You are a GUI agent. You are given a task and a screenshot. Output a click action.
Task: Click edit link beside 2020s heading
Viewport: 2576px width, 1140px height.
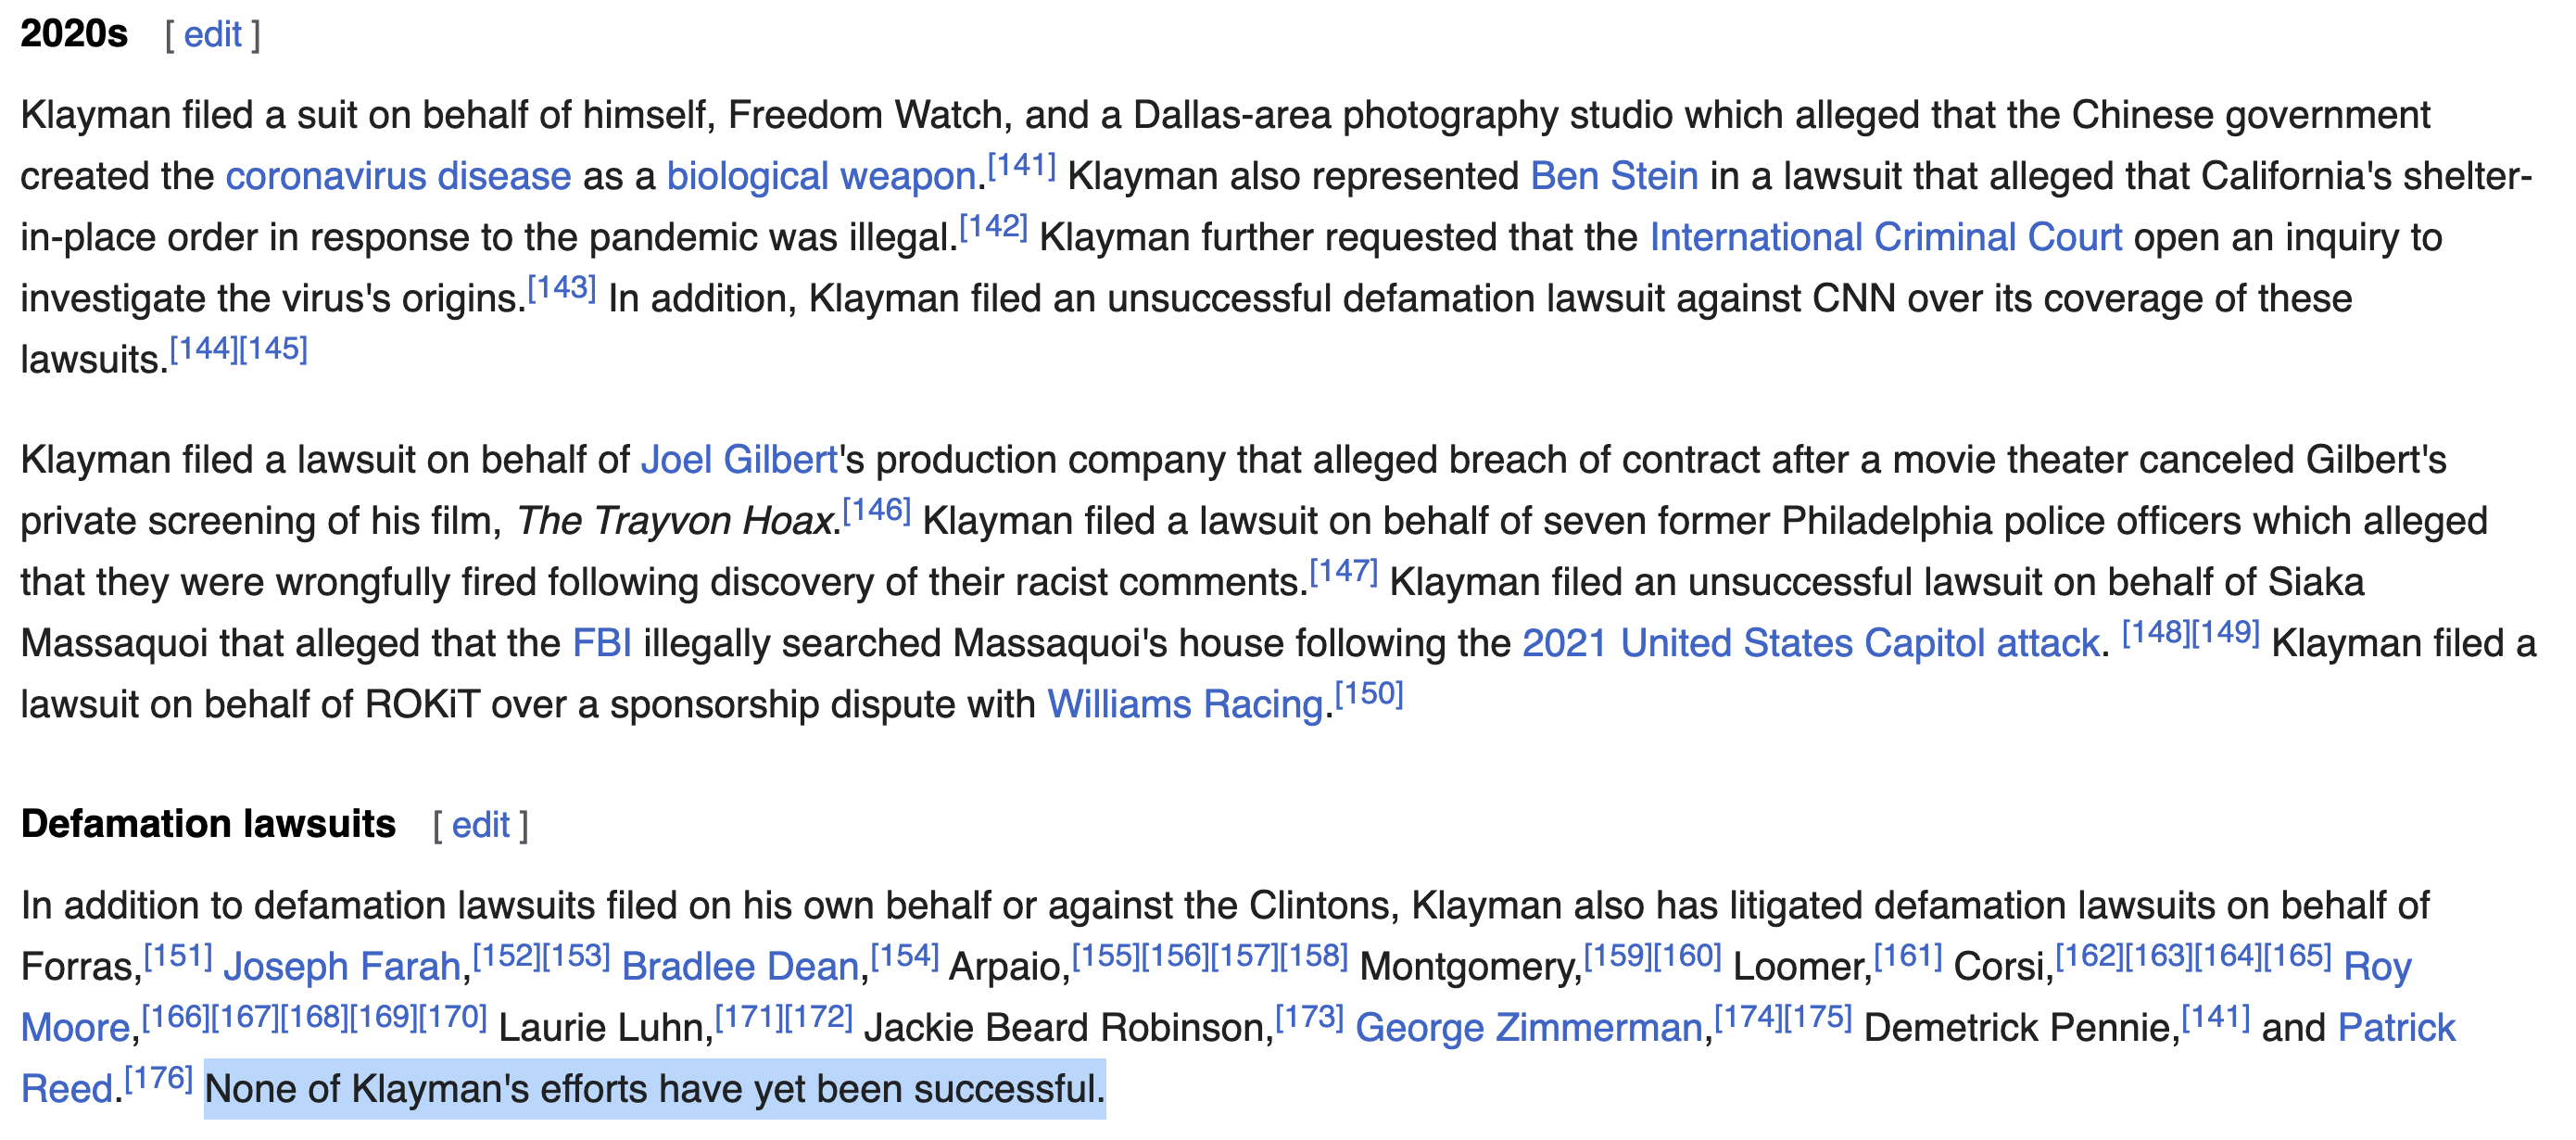pos(212,35)
